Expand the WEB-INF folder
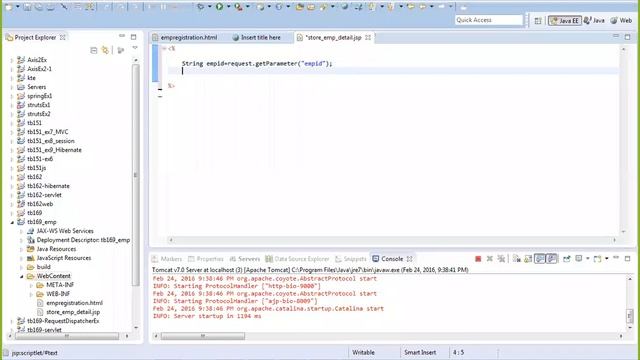Screen dimensions: 640x360 31,294
